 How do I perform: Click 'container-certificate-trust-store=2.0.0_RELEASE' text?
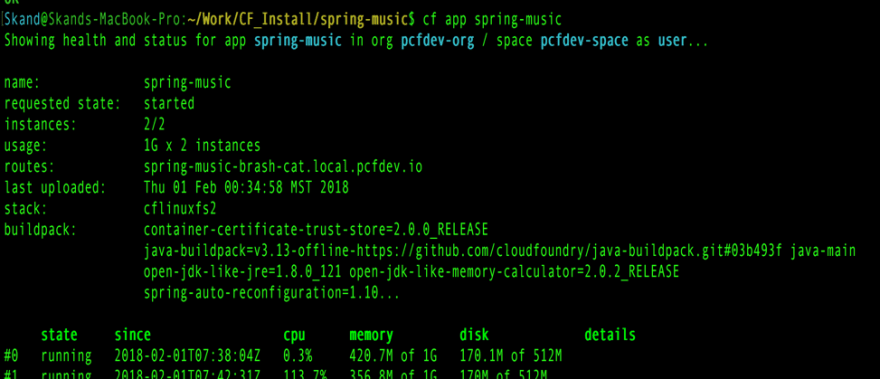tap(315, 230)
